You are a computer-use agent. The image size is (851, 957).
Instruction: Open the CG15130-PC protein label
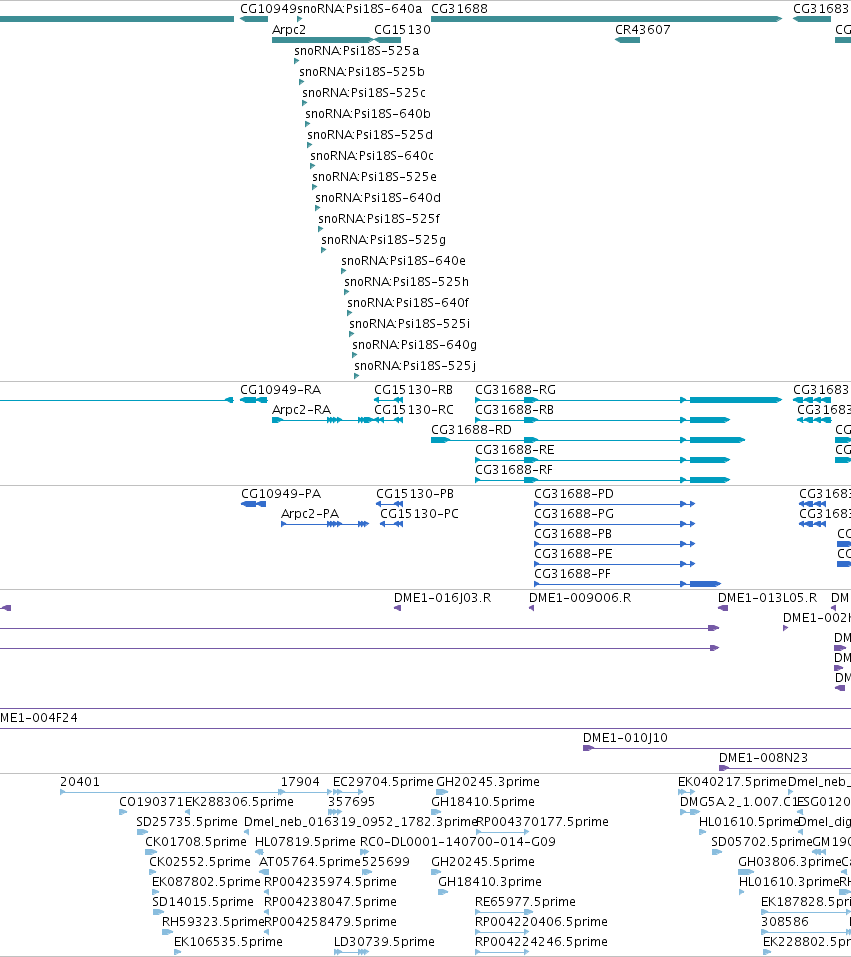coord(419,513)
